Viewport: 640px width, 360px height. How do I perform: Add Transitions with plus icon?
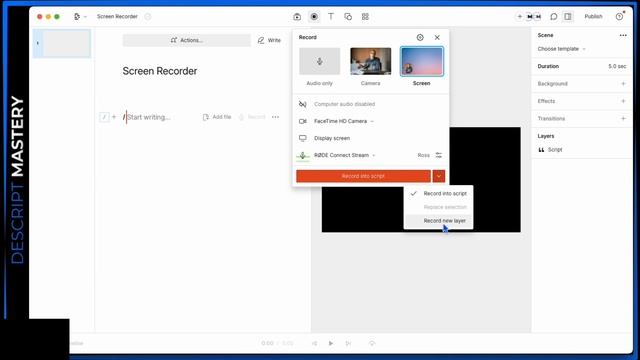(x=623, y=119)
